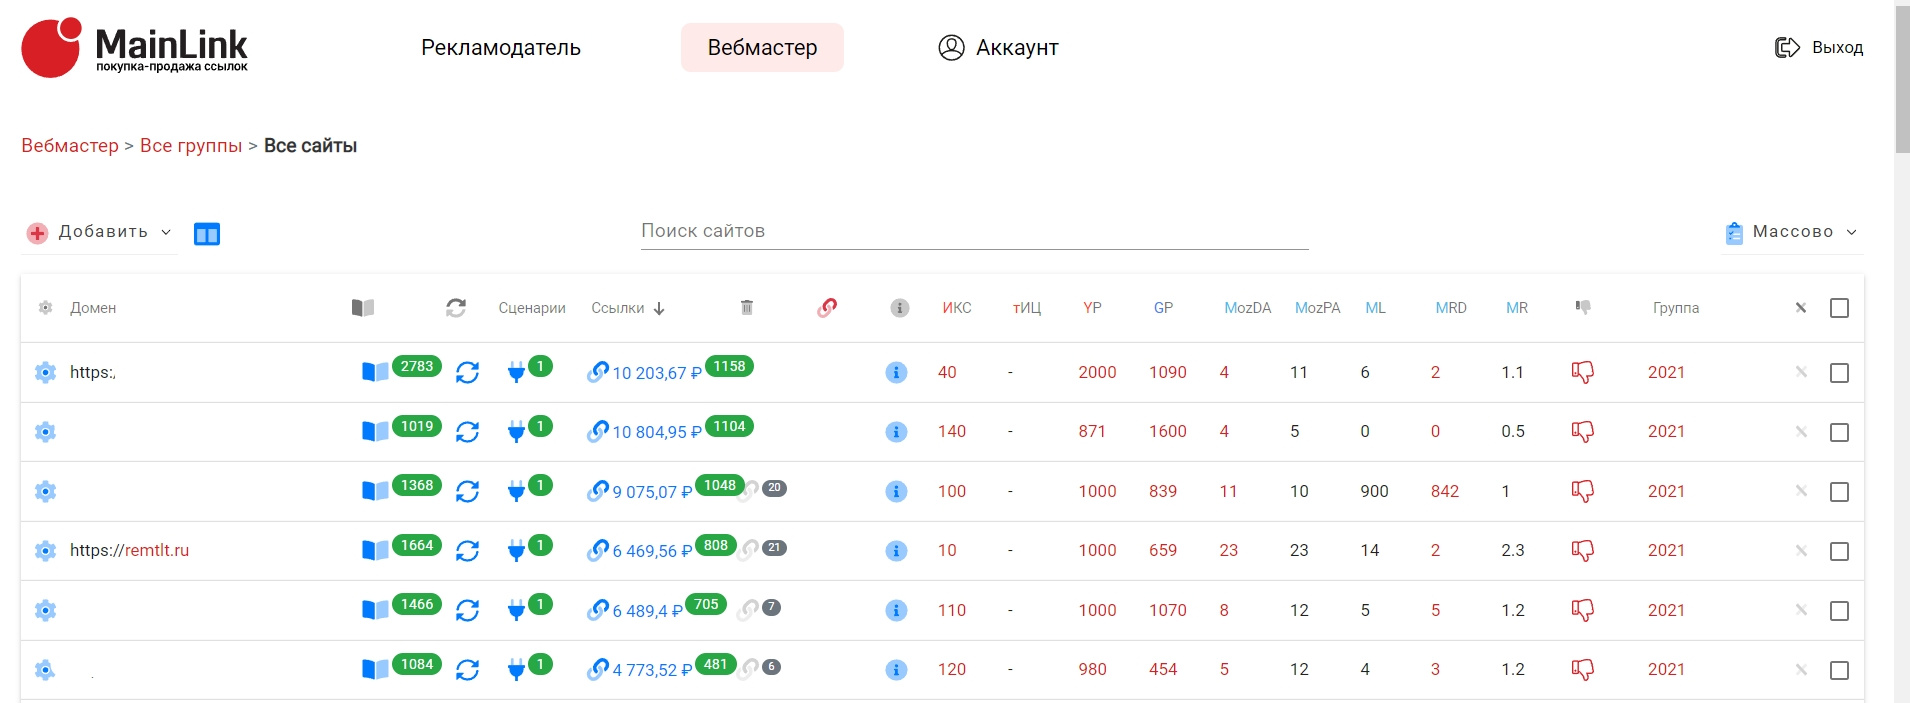Open scenarios plug icon in 1466 row
The height and width of the screenshot is (703, 1910).
click(516, 610)
